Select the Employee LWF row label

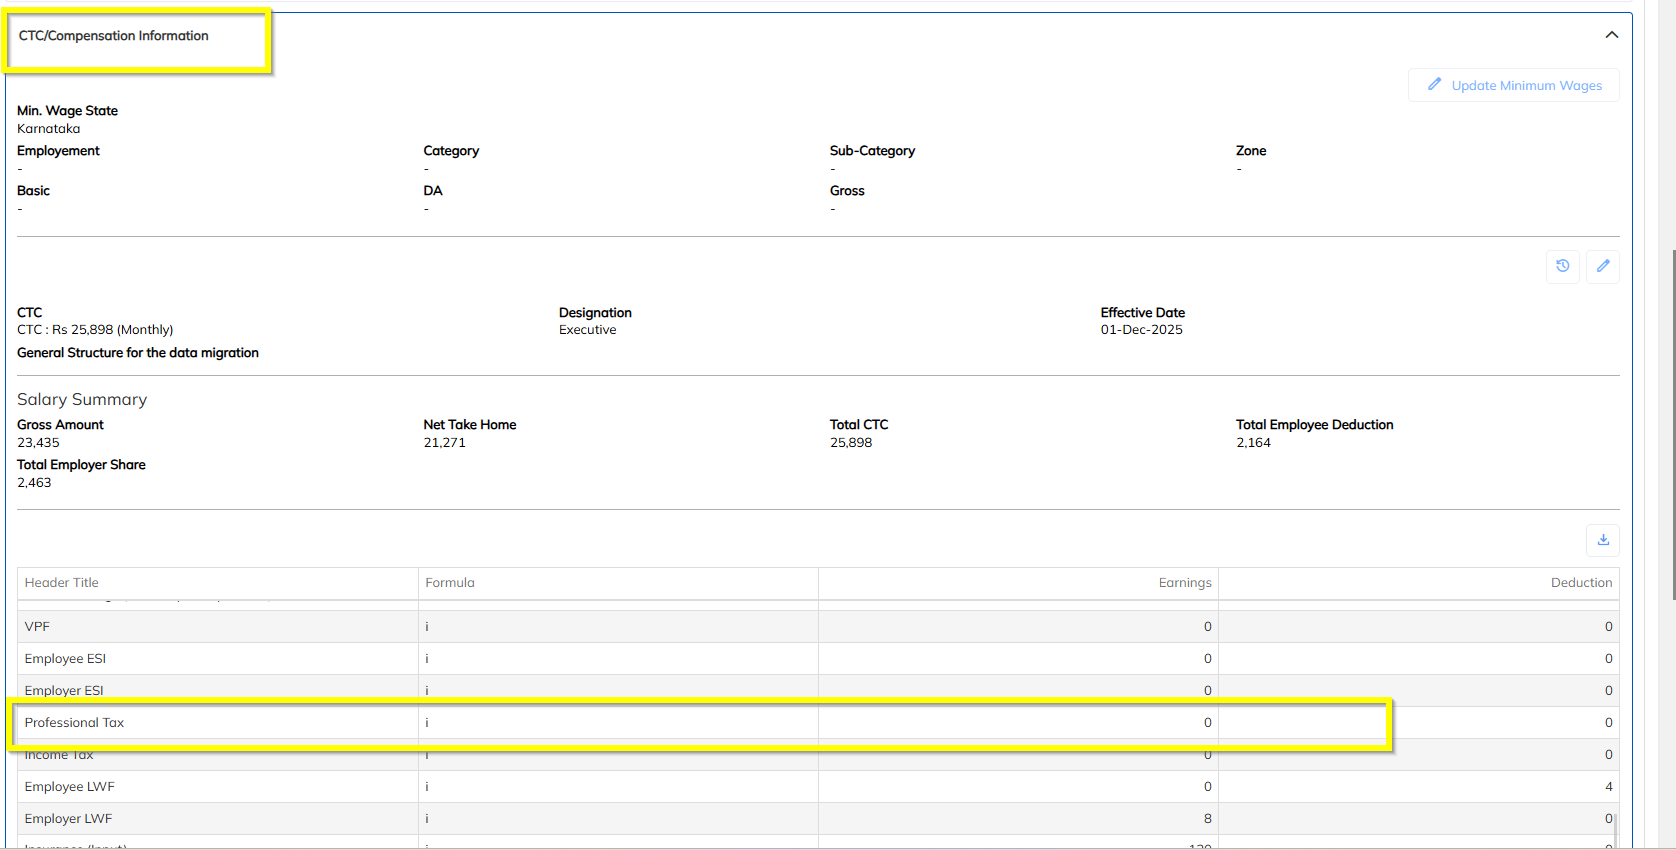tap(70, 787)
